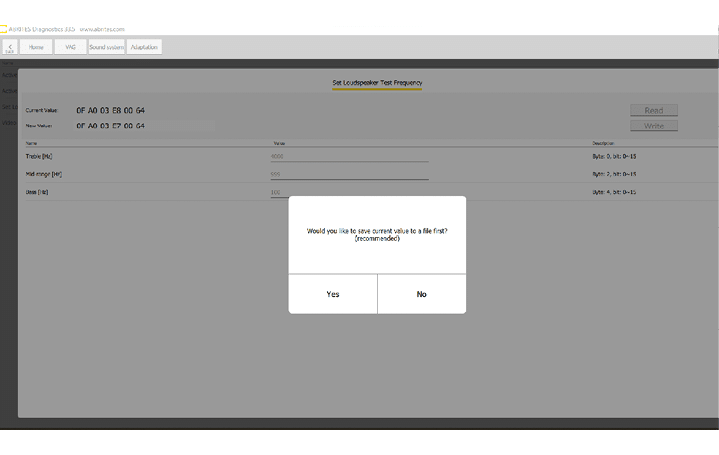
Task: Click the Bass [Hz] value field
Action: pyautogui.click(x=348, y=192)
